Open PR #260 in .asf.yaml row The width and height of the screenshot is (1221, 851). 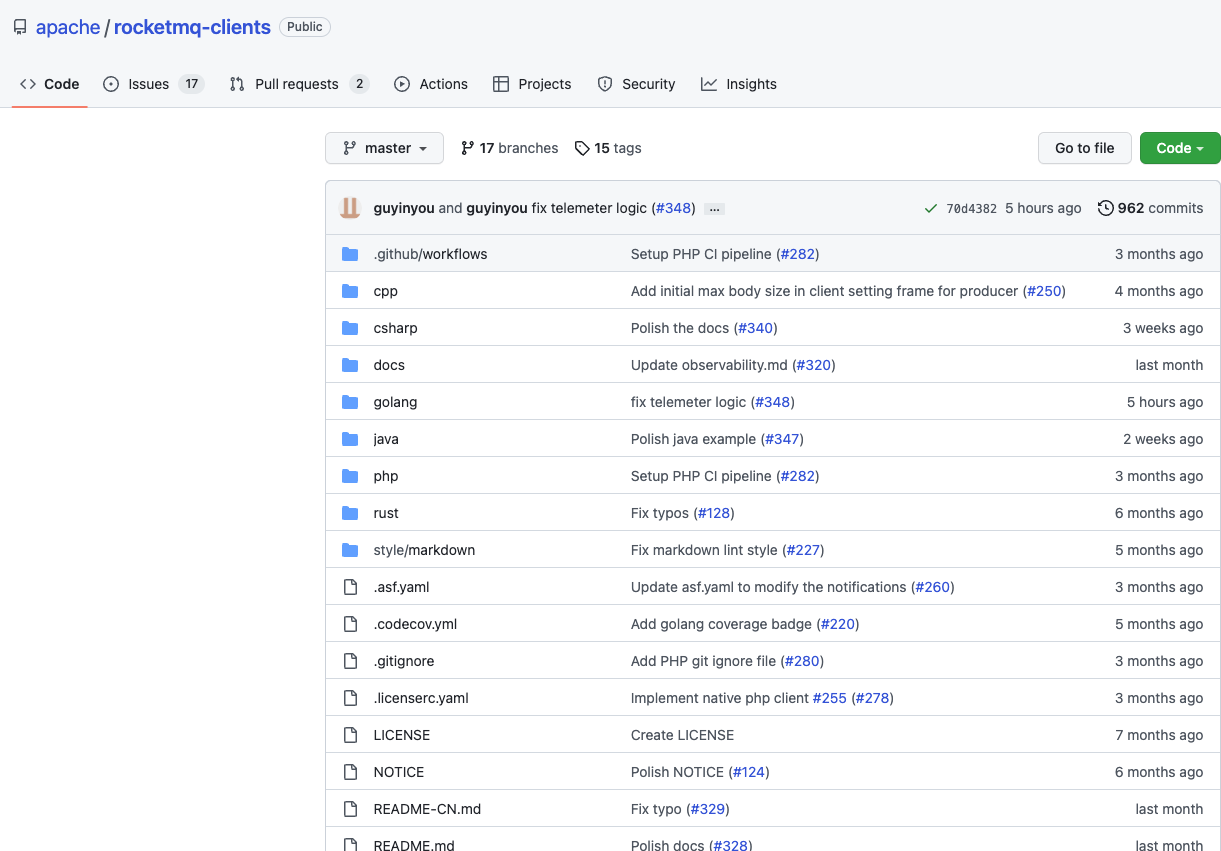(x=933, y=587)
